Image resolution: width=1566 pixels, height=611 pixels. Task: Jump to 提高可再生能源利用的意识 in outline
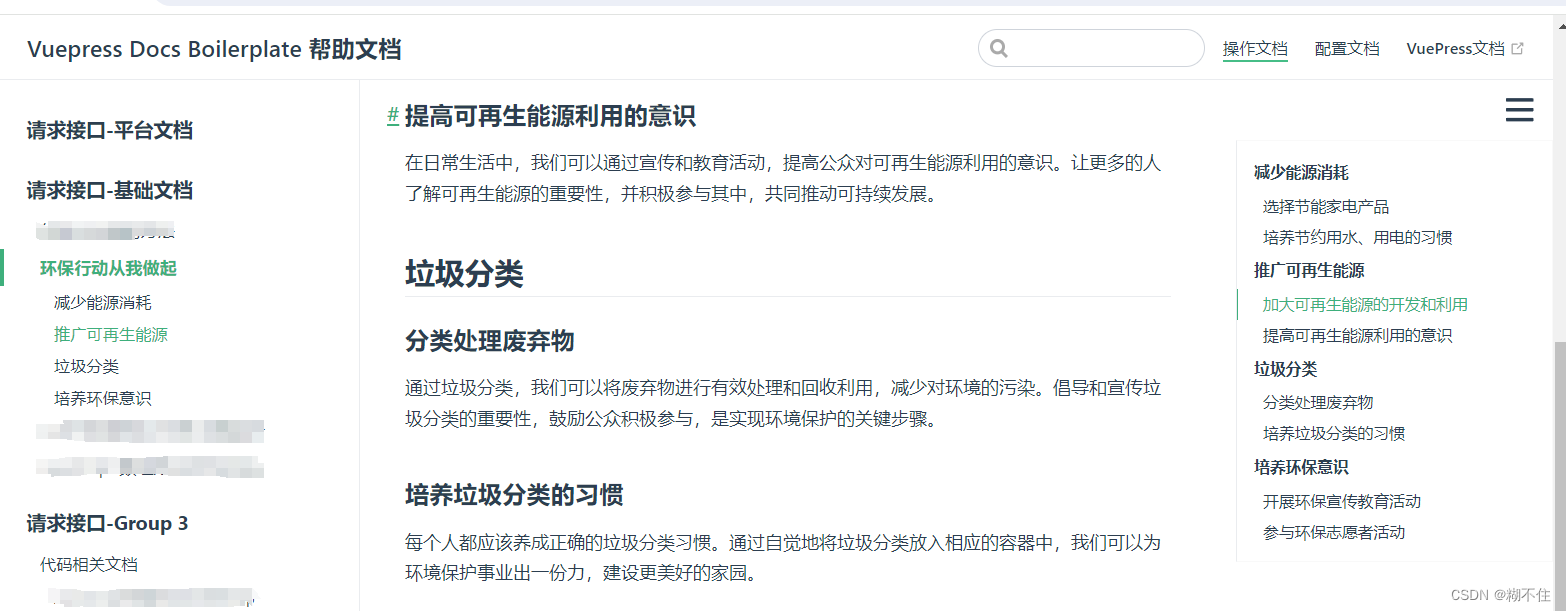coord(1357,335)
